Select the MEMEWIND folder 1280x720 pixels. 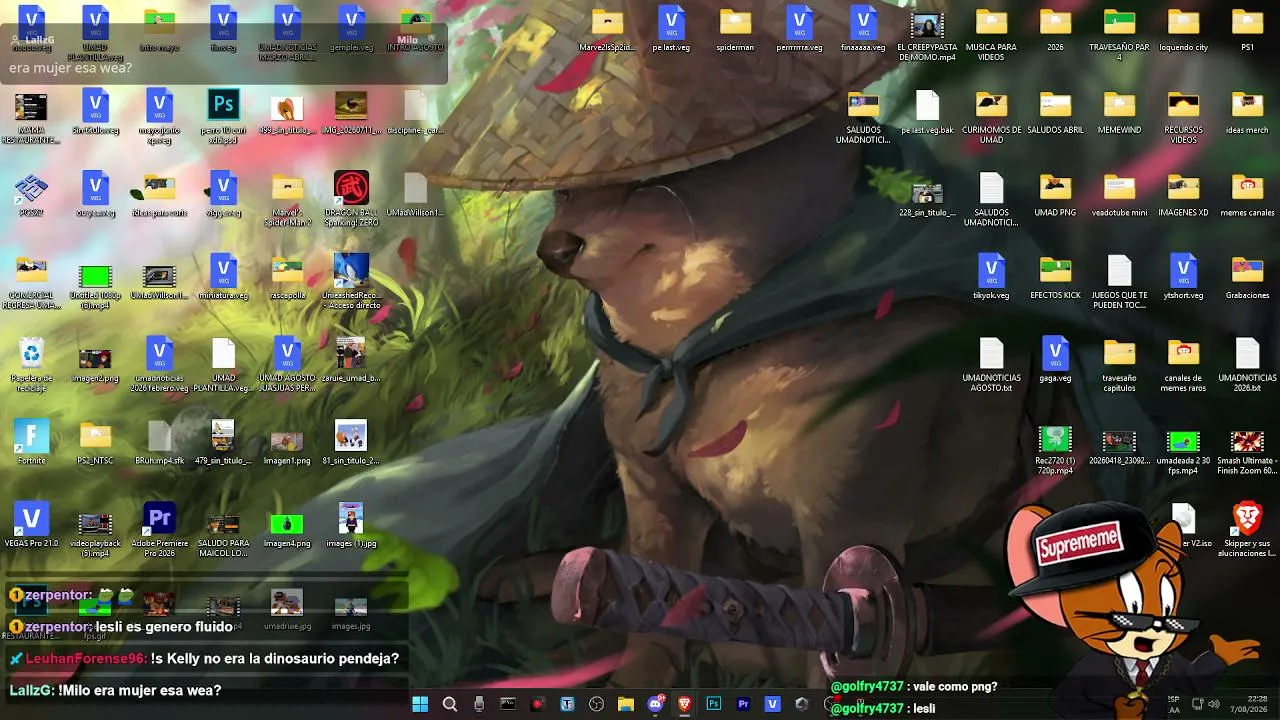(x=1119, y=111)
